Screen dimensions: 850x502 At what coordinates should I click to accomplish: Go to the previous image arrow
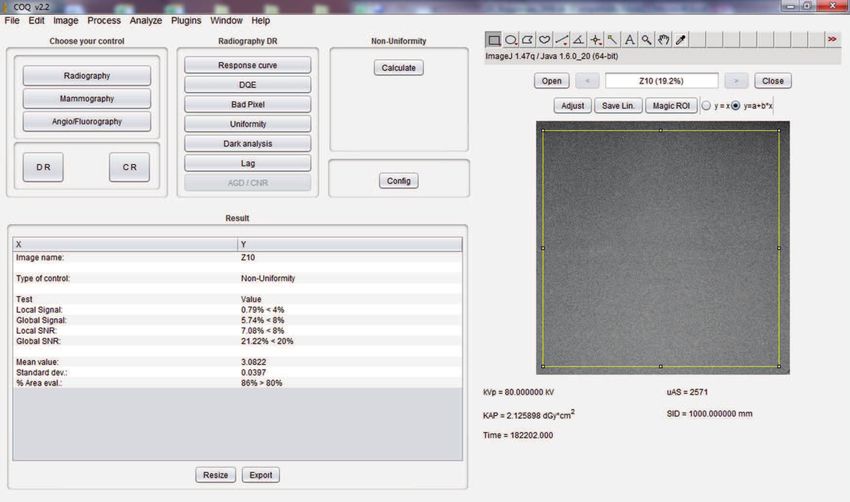click(587, 81)
